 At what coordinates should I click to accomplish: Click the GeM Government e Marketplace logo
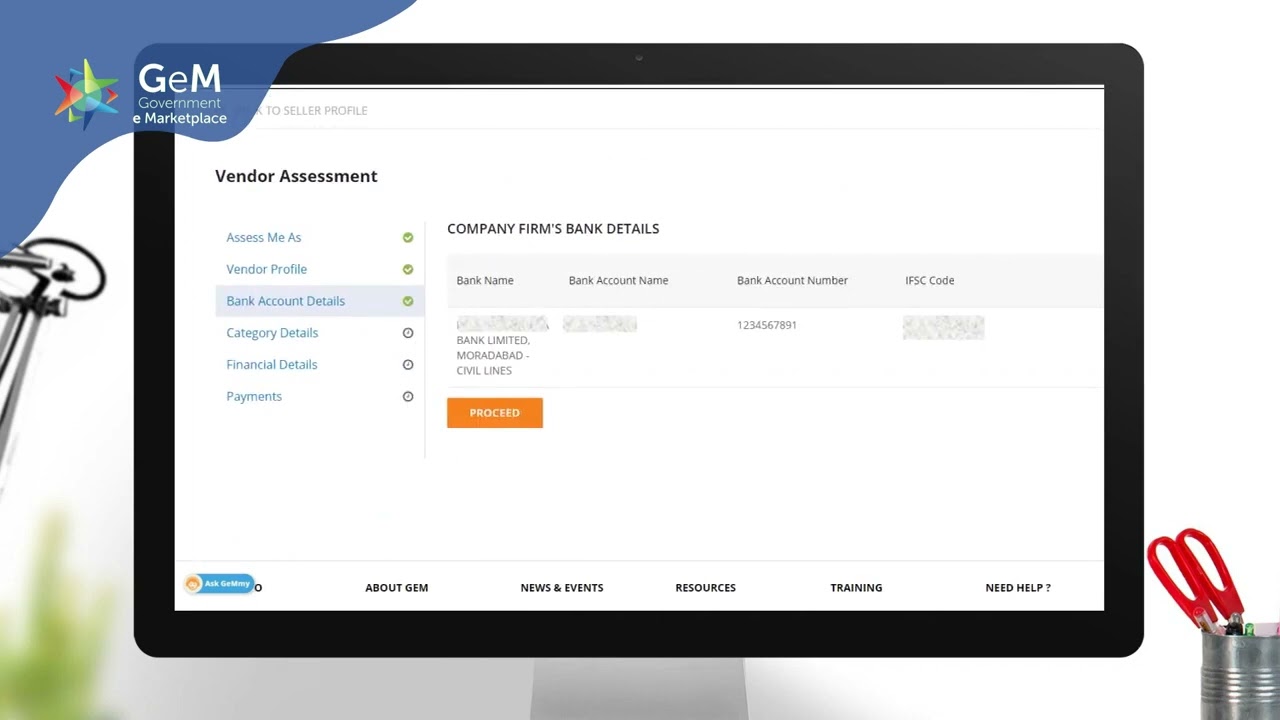pyautogui.click(x=140, y=95)
